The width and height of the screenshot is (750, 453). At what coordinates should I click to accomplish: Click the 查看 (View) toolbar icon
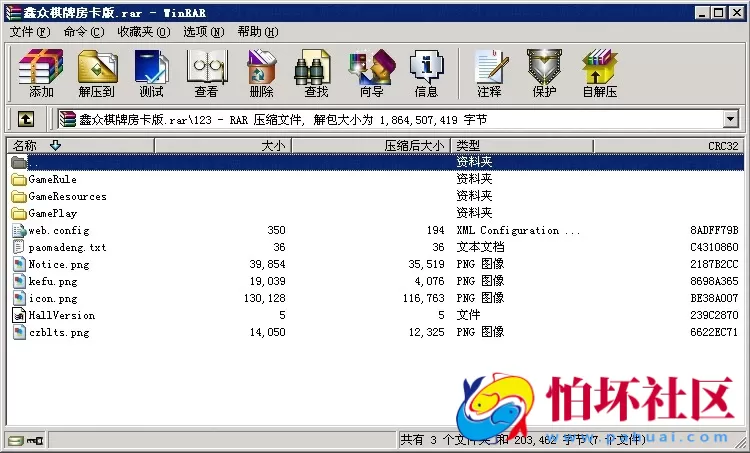click(x=207, y=66)
